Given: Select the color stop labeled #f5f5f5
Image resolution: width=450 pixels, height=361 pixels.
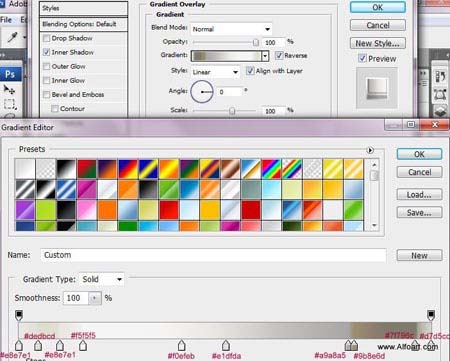Looking at the screenshot, I should 83,345.
